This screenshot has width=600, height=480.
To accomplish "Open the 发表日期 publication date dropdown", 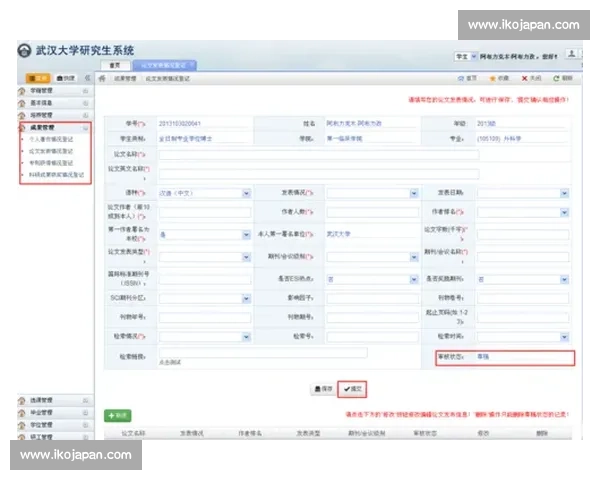I will pyautogui.click(x=564, y=193).
